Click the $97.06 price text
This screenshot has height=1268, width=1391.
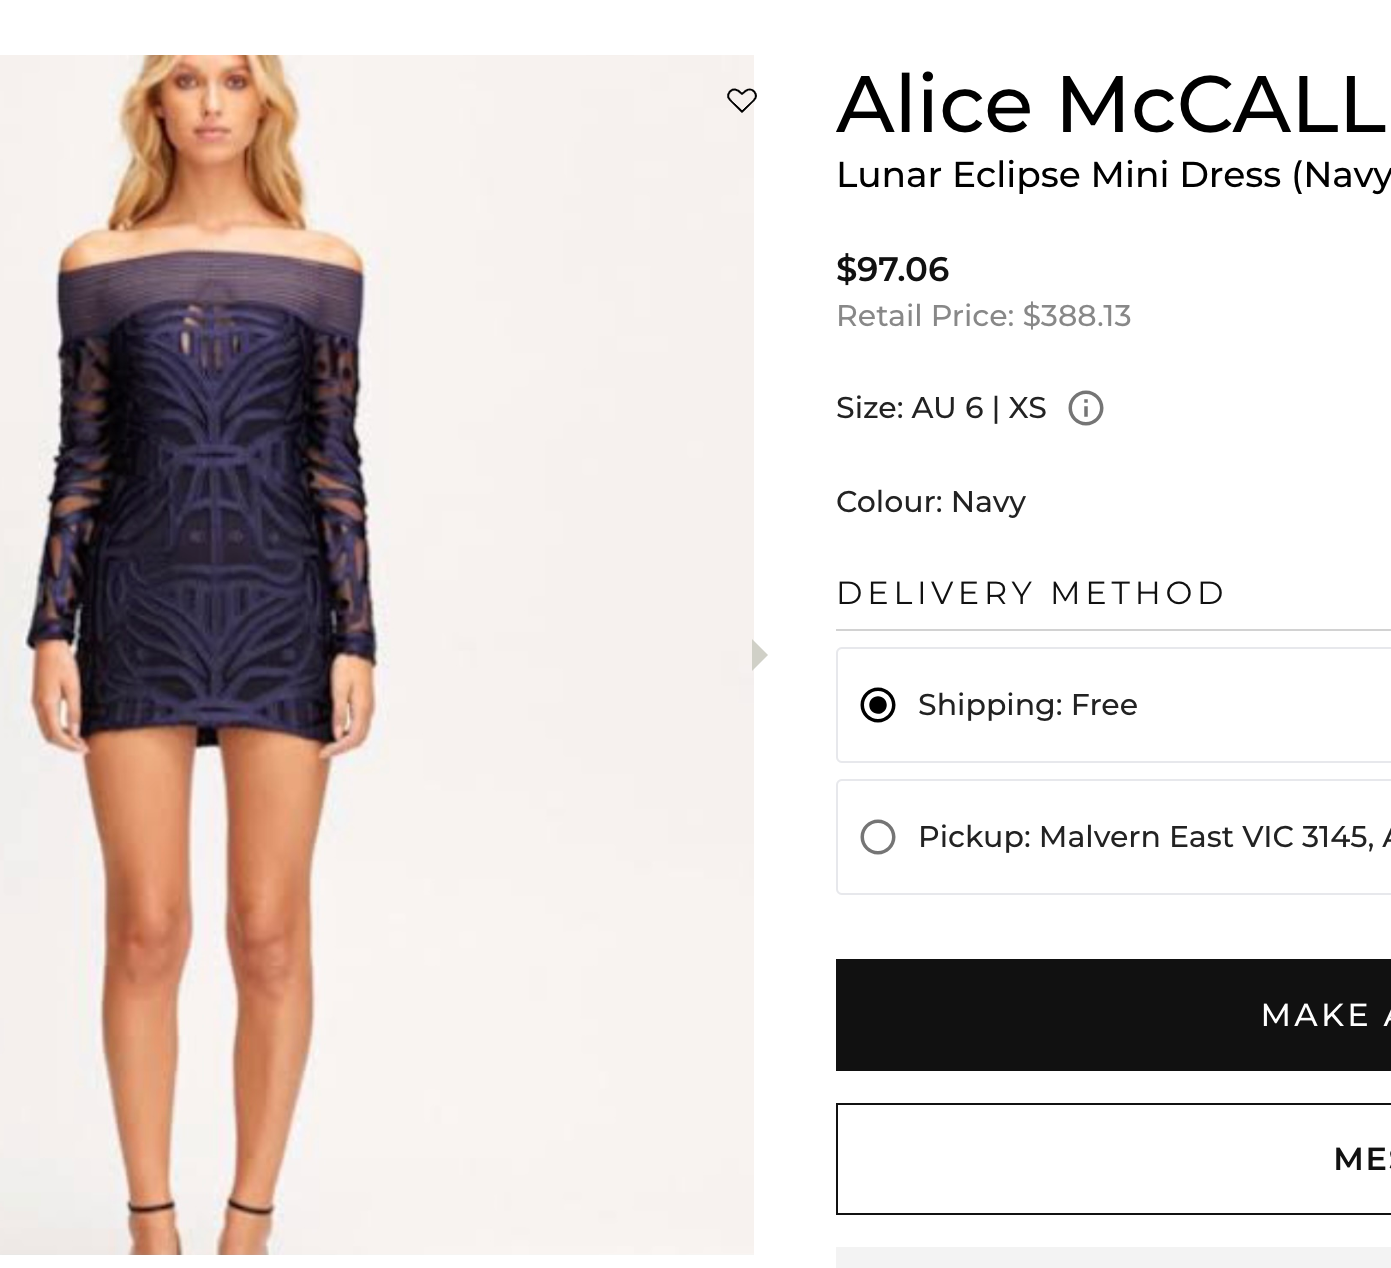point(893,268)
